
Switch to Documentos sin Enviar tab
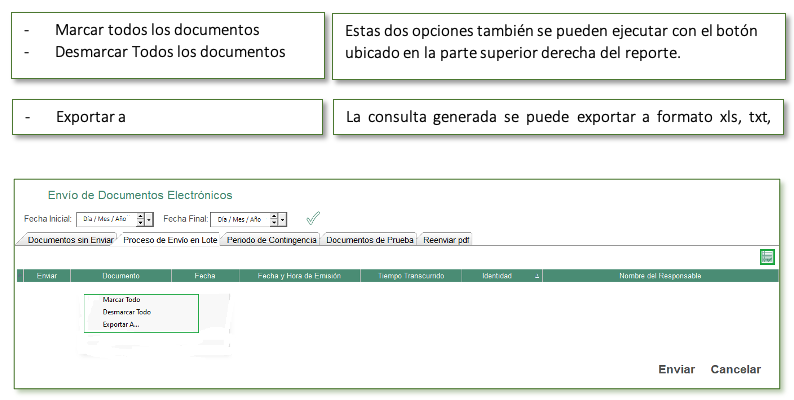pyautogui.click(x=69, y=240)
